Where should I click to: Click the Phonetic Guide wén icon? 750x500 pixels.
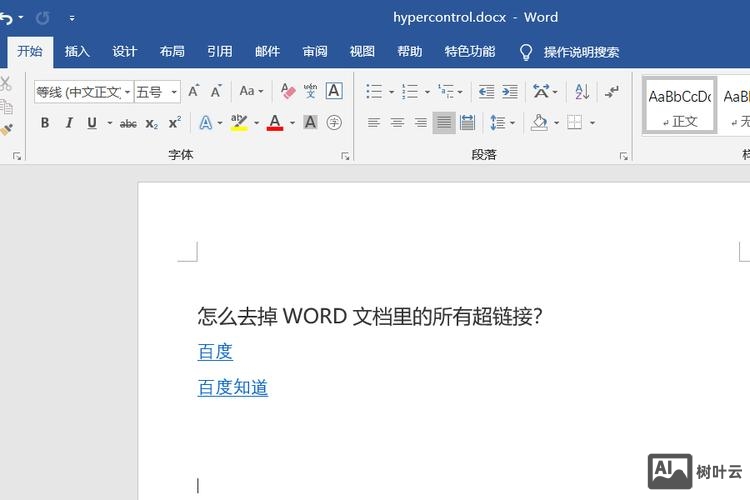[x=310, y=91]
